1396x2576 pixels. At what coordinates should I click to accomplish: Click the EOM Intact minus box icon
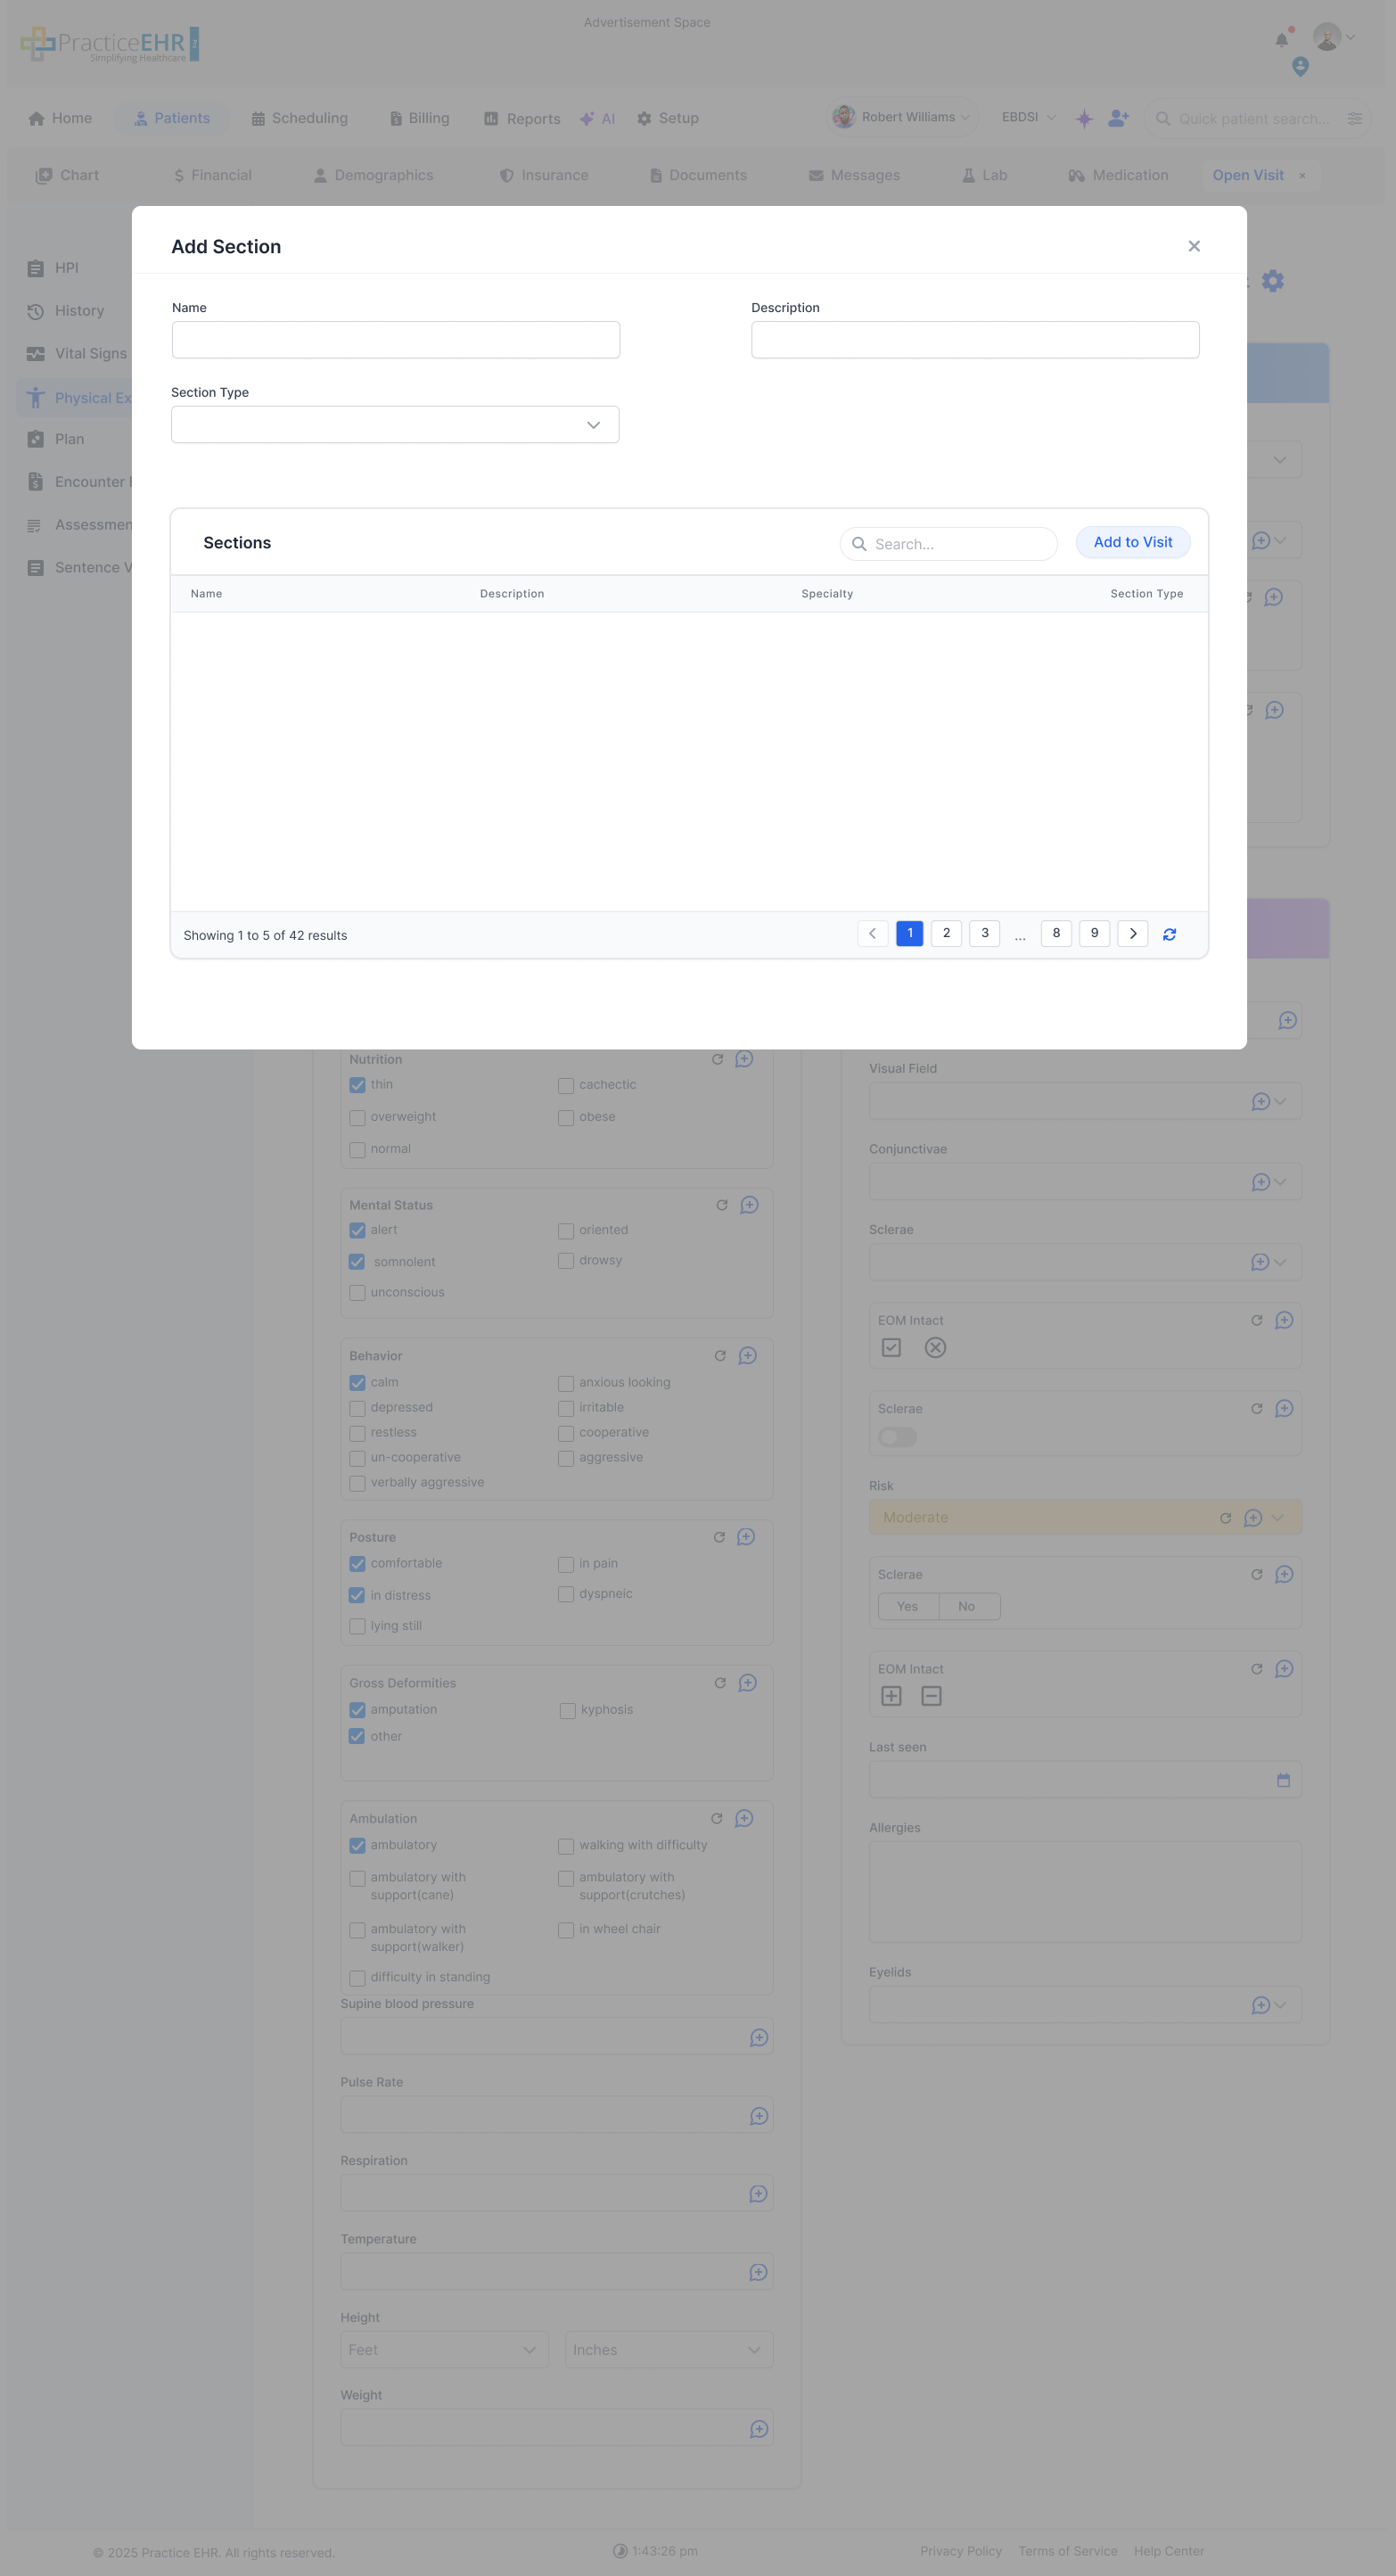pos(931,1696)
